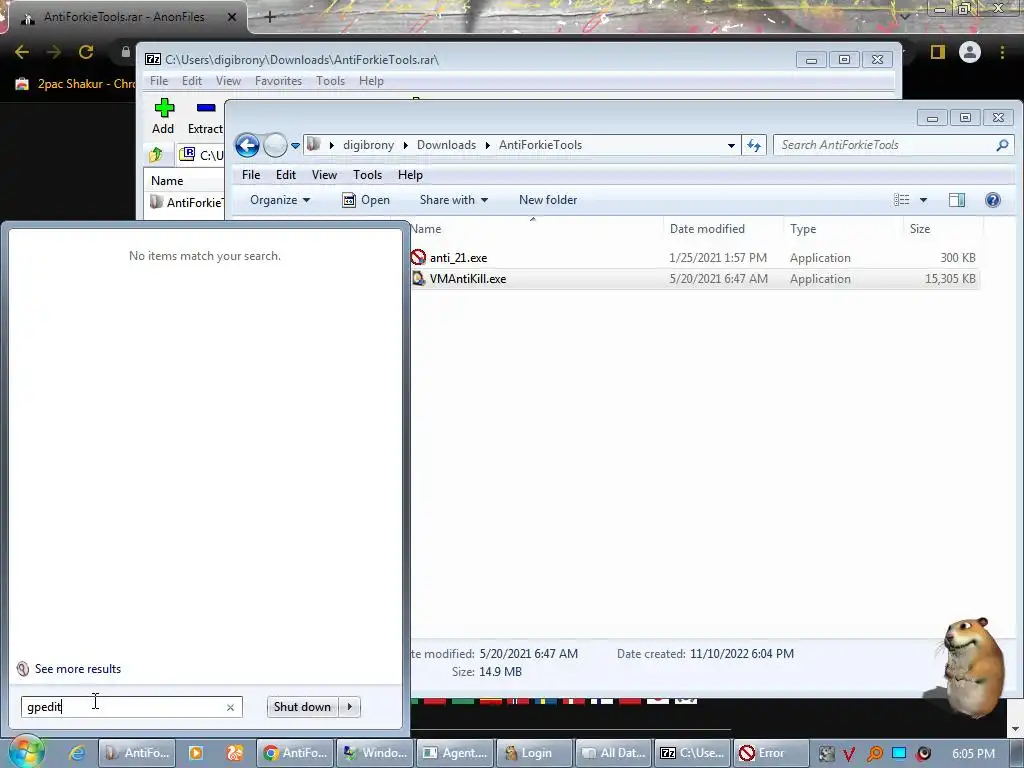Click the Extract icon in 7-Zip toolbar
Screen dimensions: 1024x768
tap(206, 108)
